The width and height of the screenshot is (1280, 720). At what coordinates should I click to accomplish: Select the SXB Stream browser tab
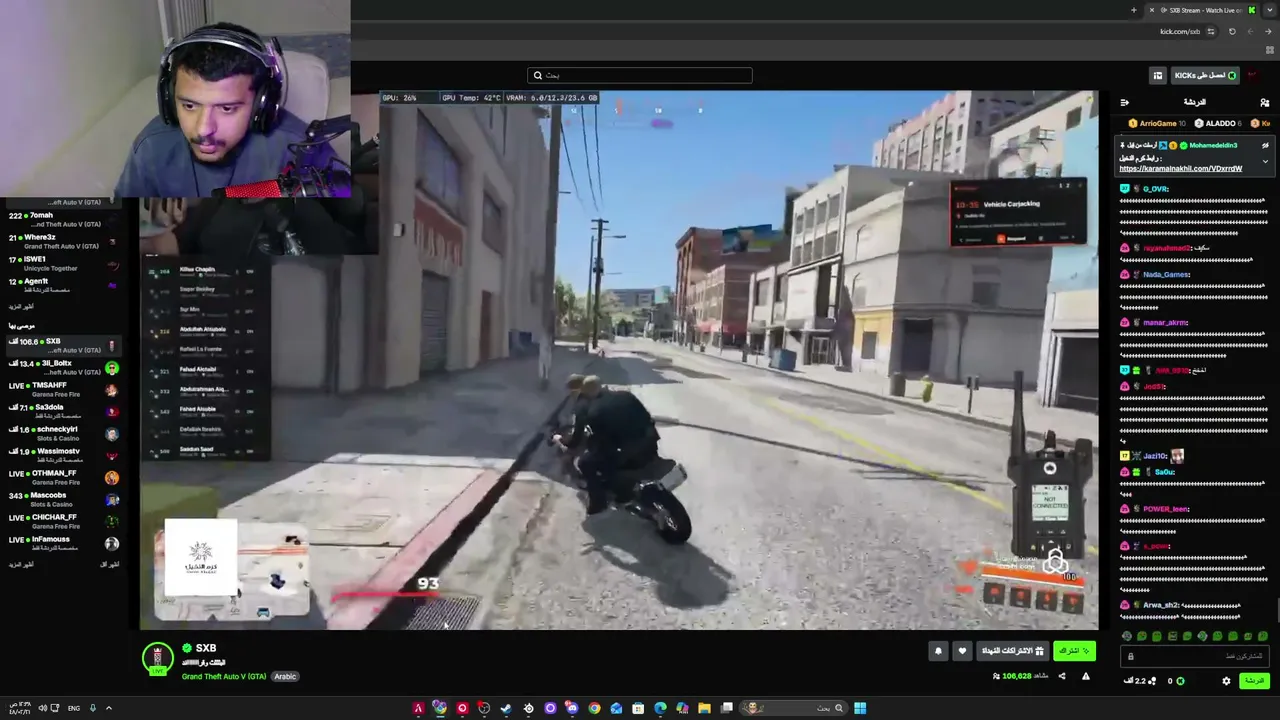click(x=1200, y=10)
